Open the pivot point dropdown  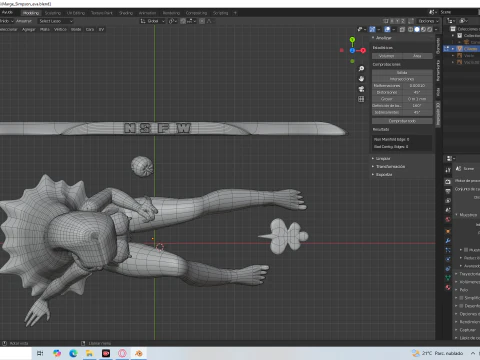click(172, 21)
